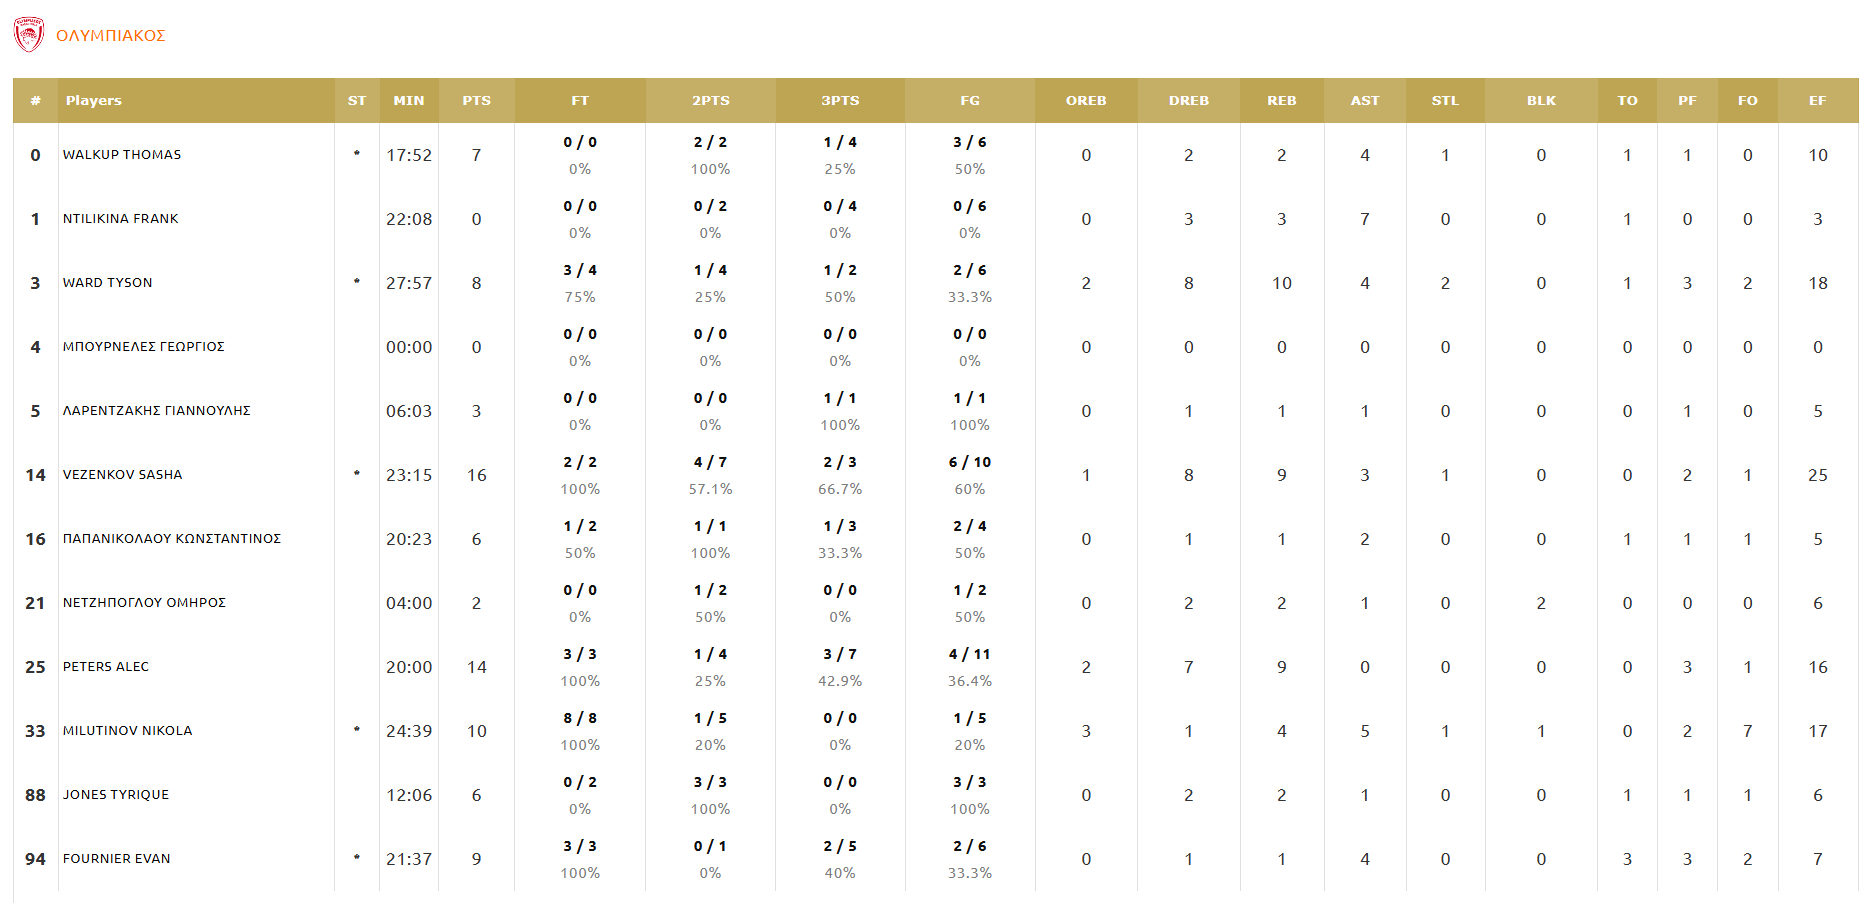Select player MILUTINOV NIKOLA

tap(127, 731)
